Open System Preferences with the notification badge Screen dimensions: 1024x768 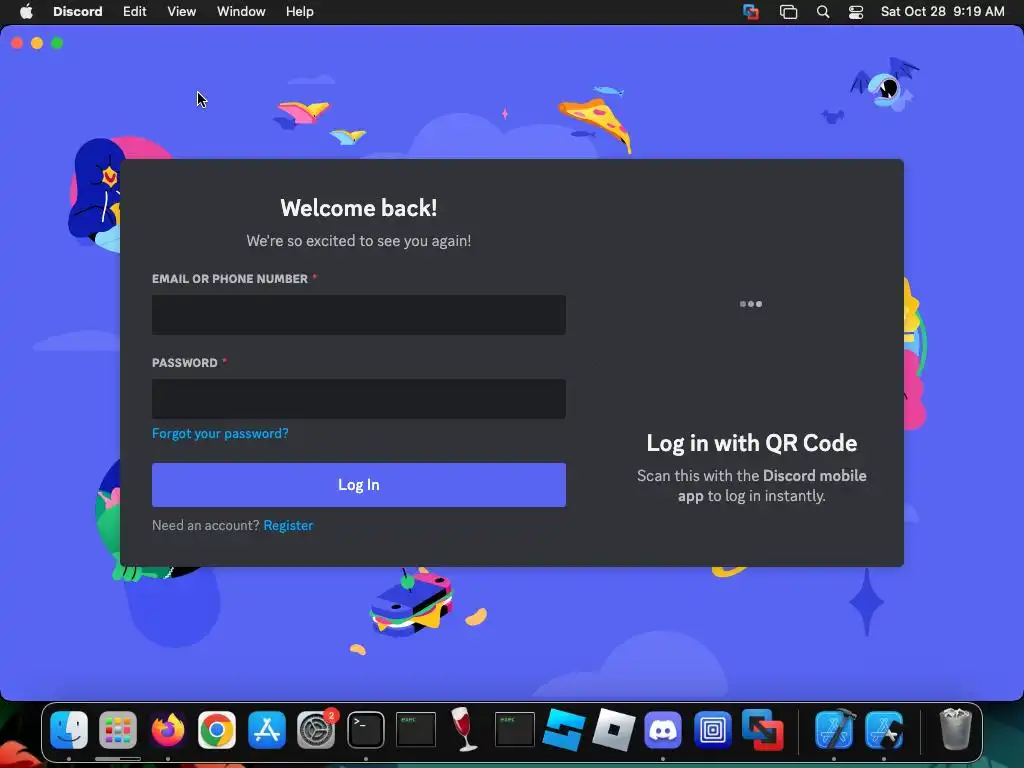pos(317,729)
